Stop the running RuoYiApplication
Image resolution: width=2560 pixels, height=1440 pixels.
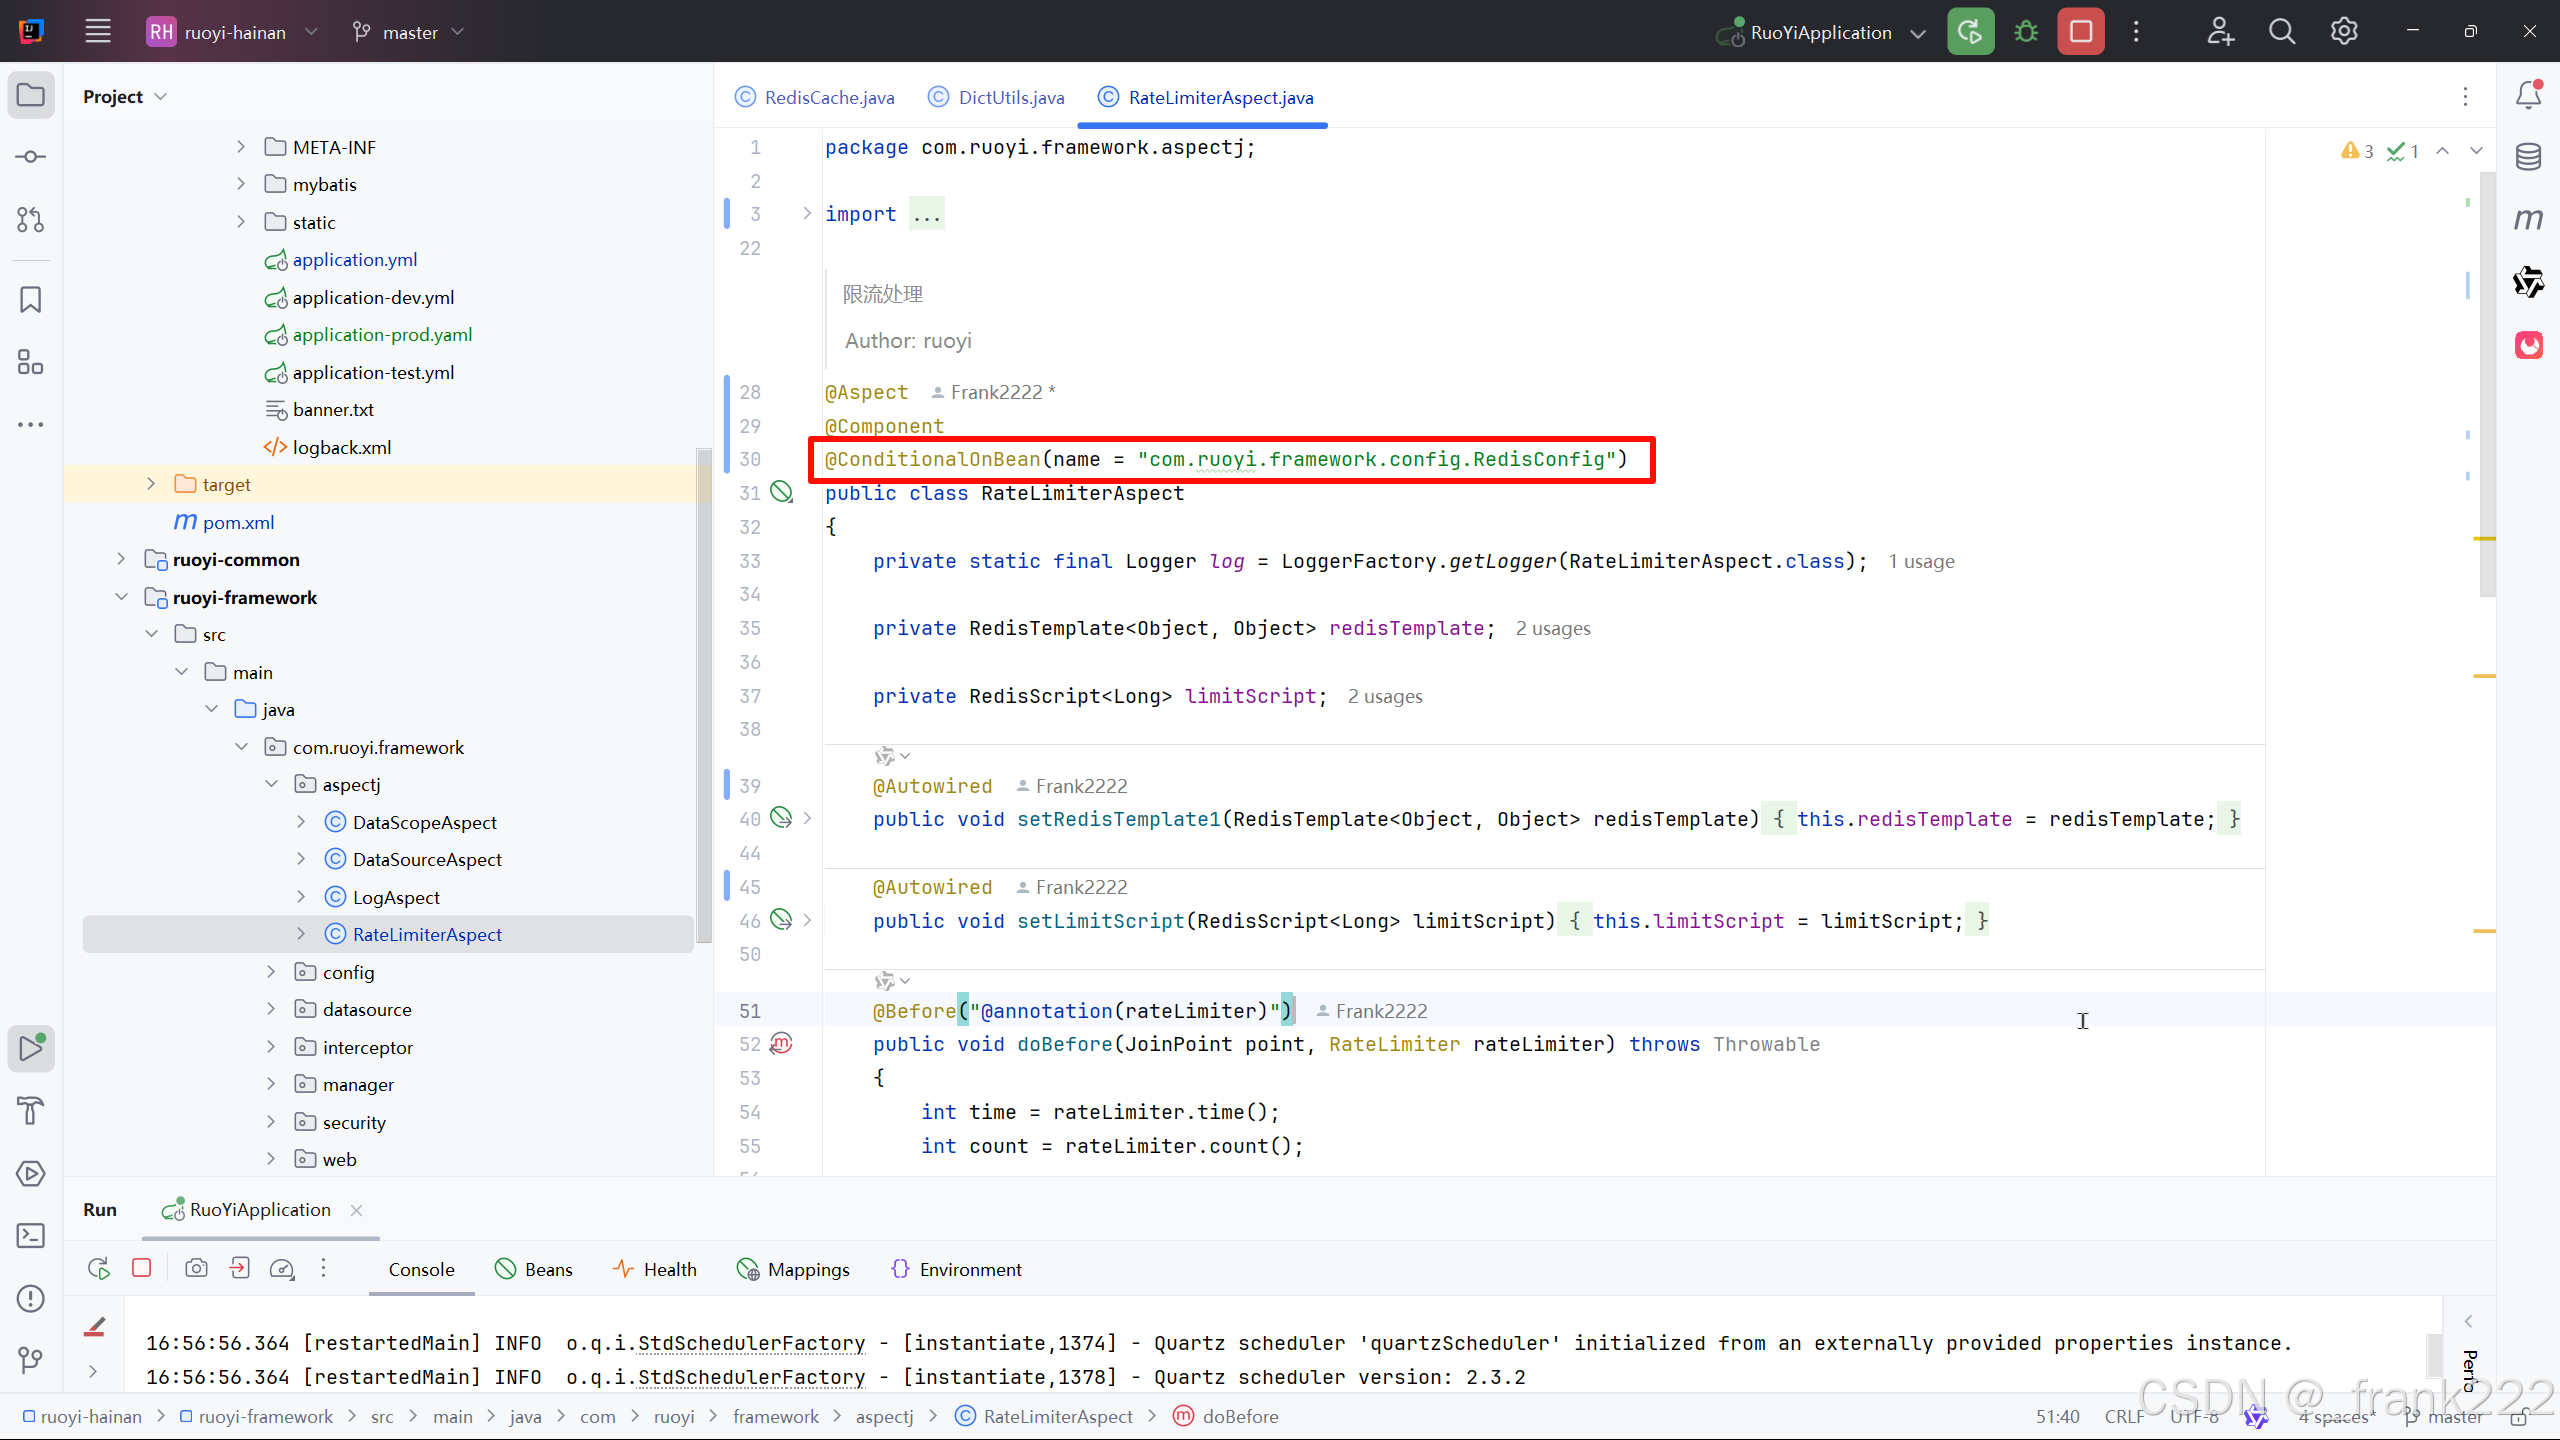click(2081, 32)
